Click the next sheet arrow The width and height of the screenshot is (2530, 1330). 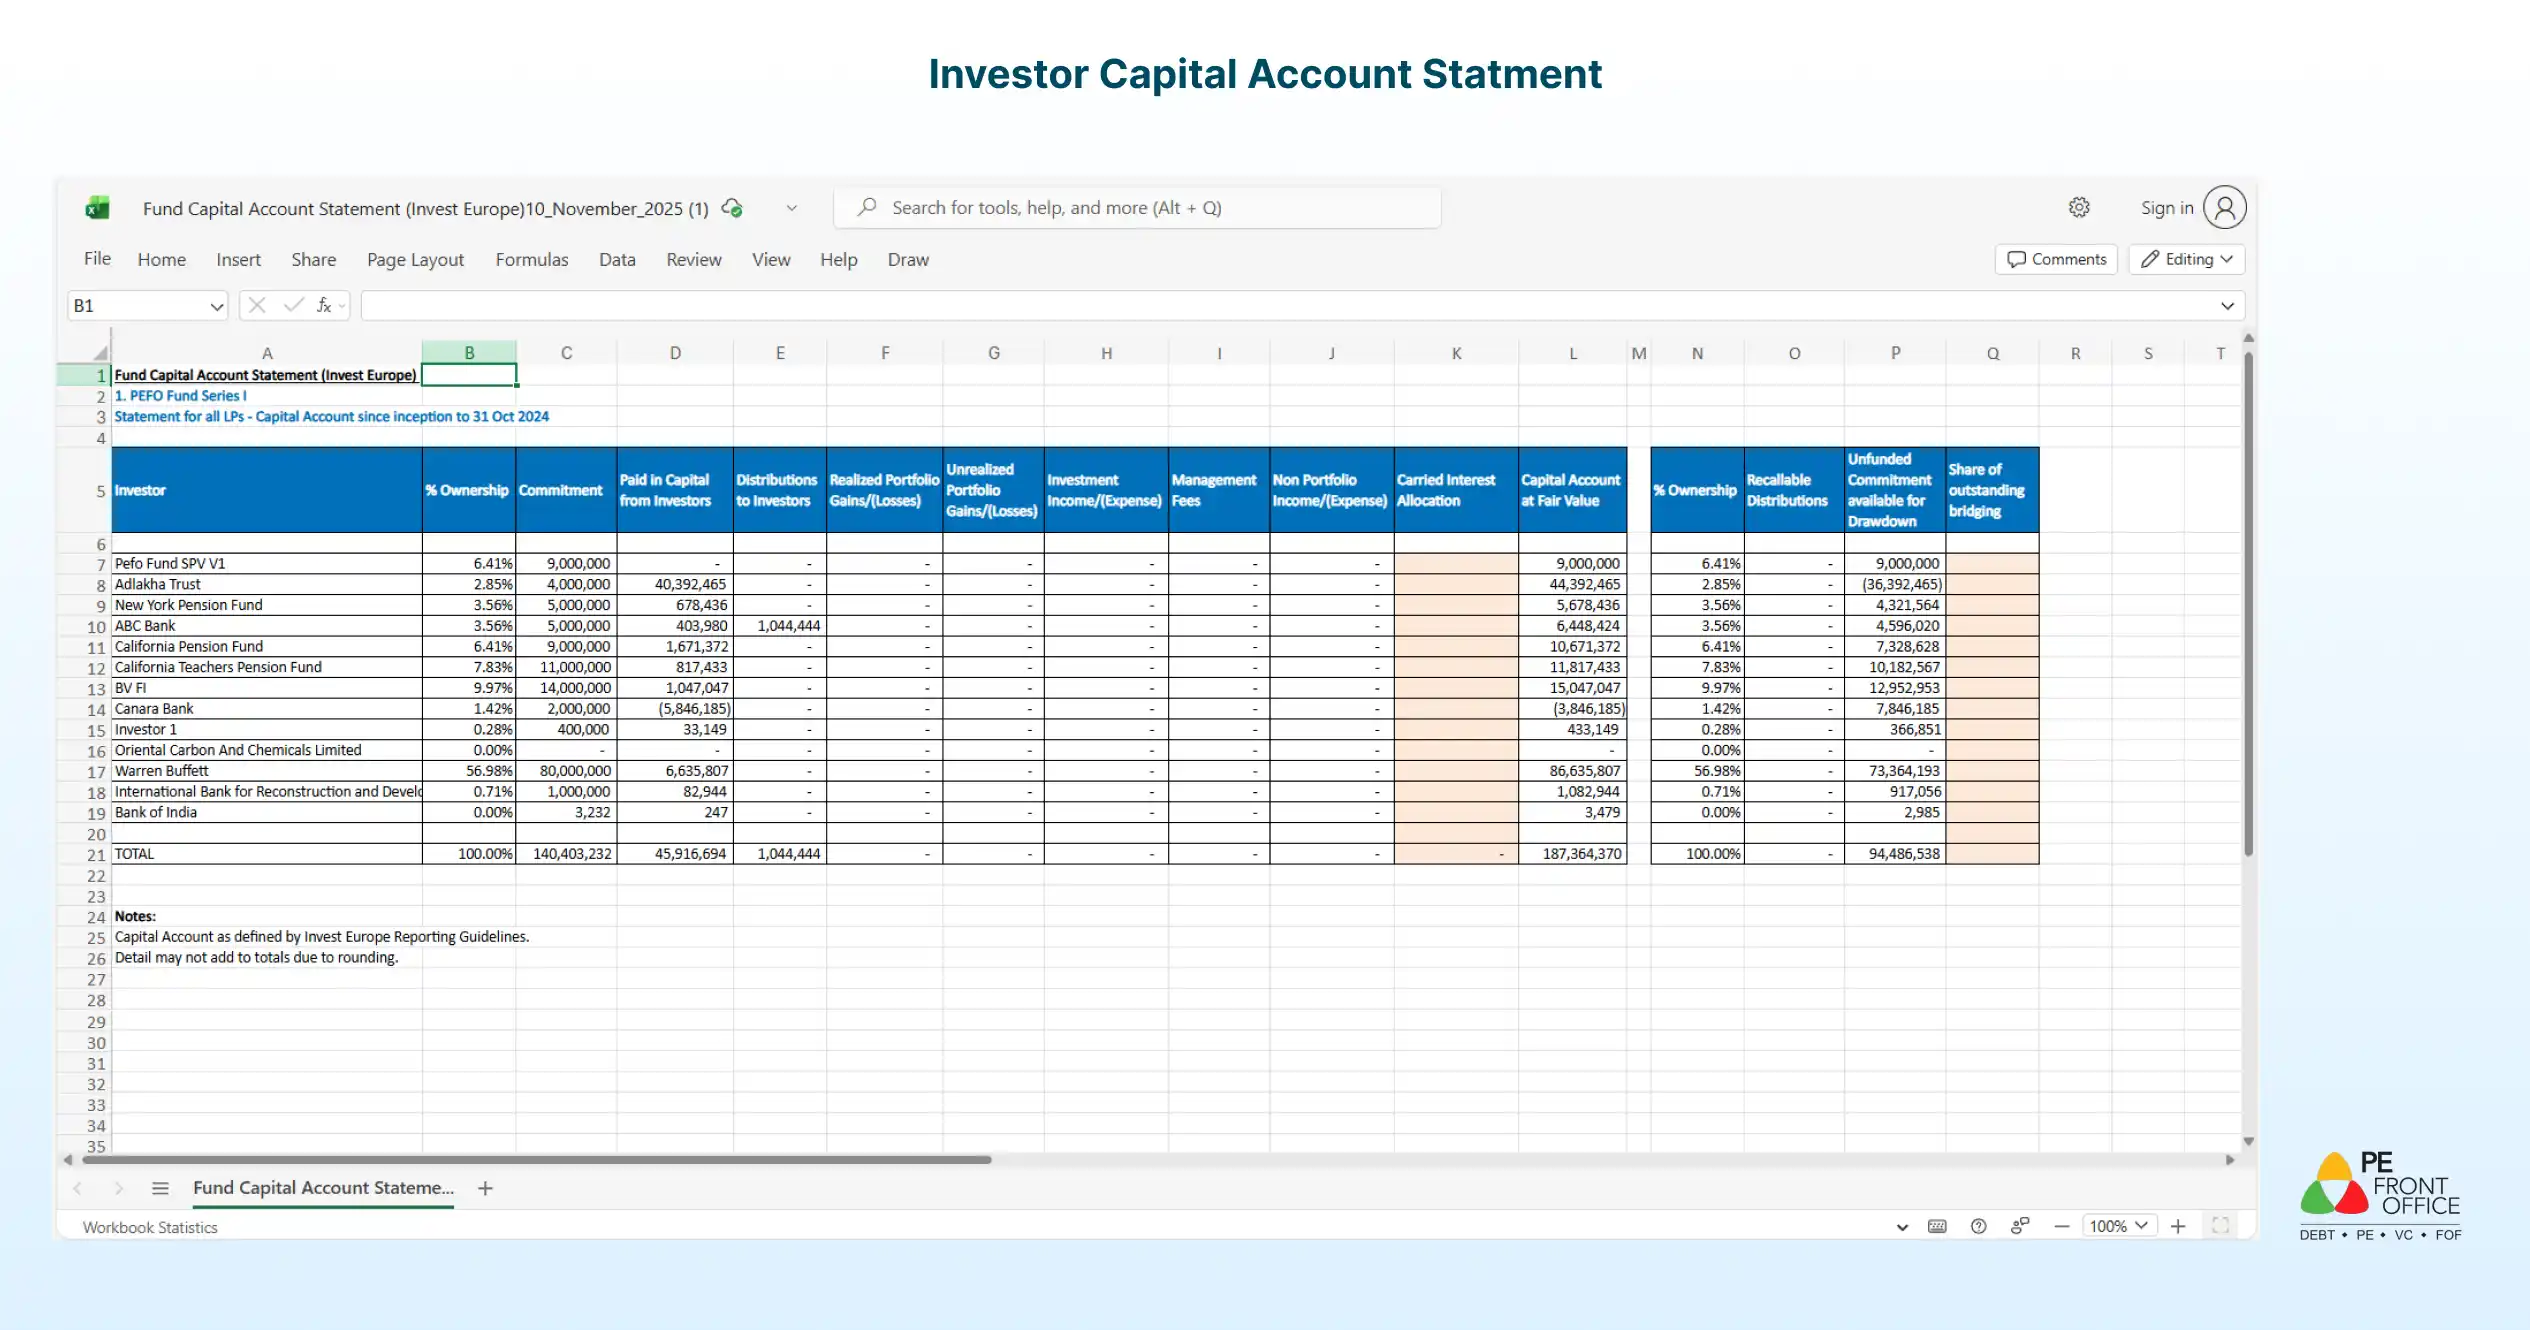118,1188
